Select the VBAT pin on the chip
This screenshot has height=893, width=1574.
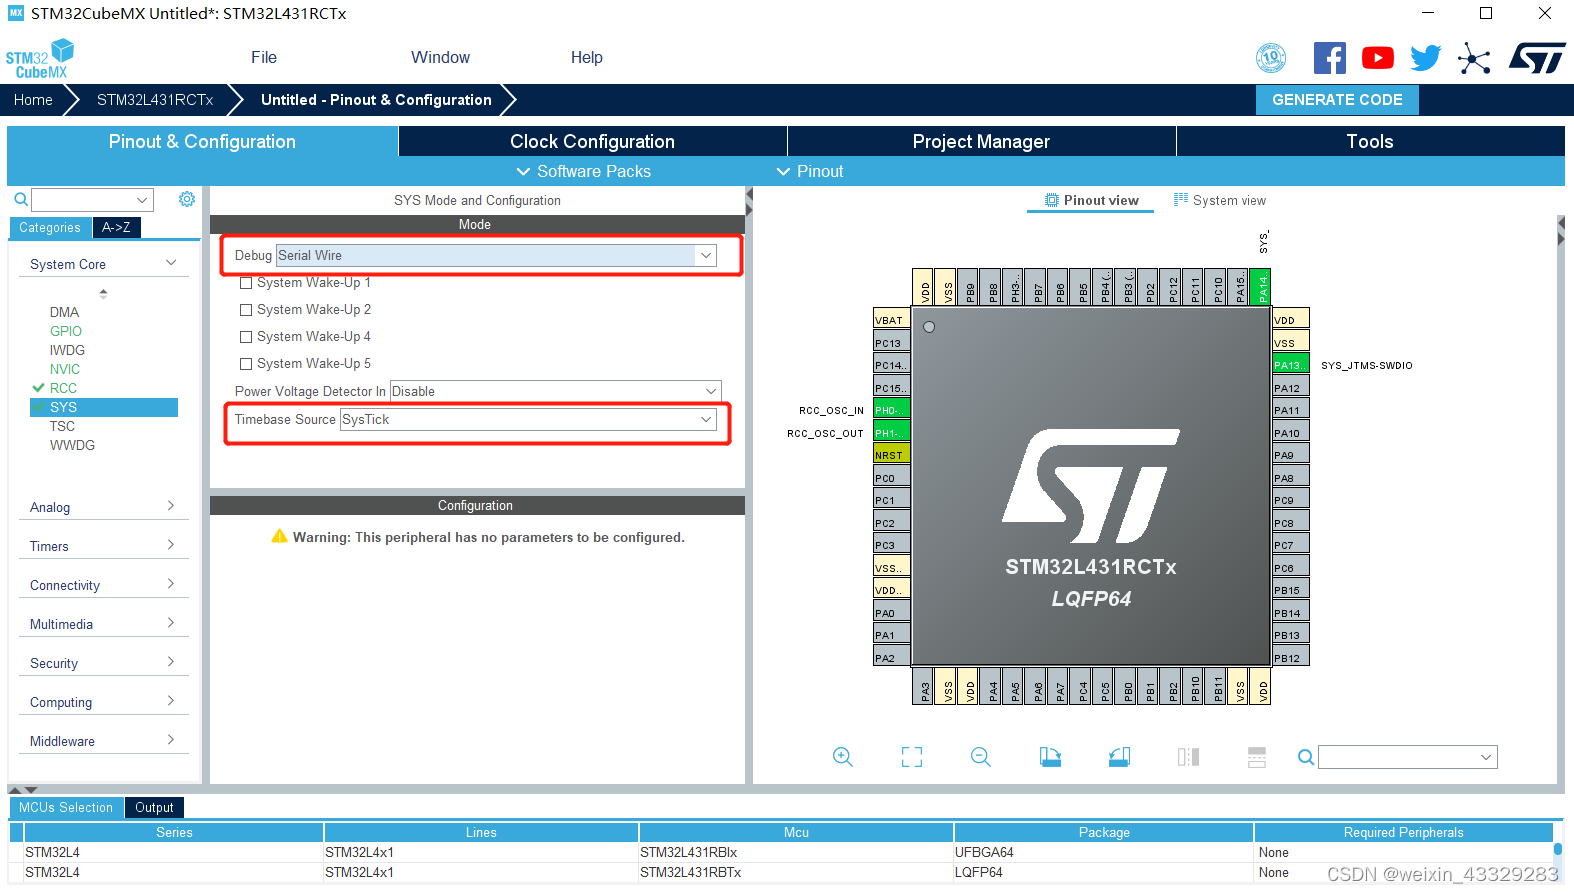pyautogui.click(x=891, y=320)
